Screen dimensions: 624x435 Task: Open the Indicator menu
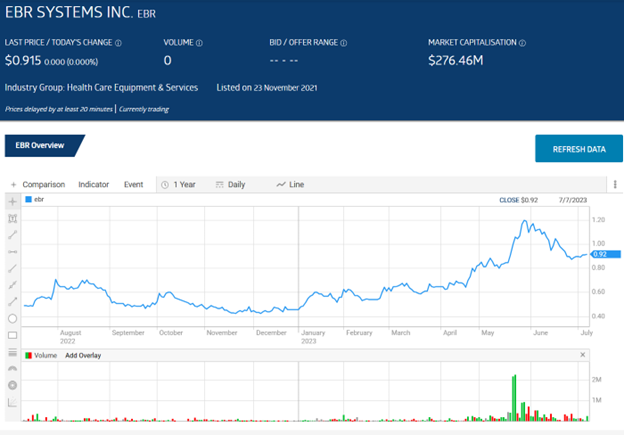click(x=94, y=185)
